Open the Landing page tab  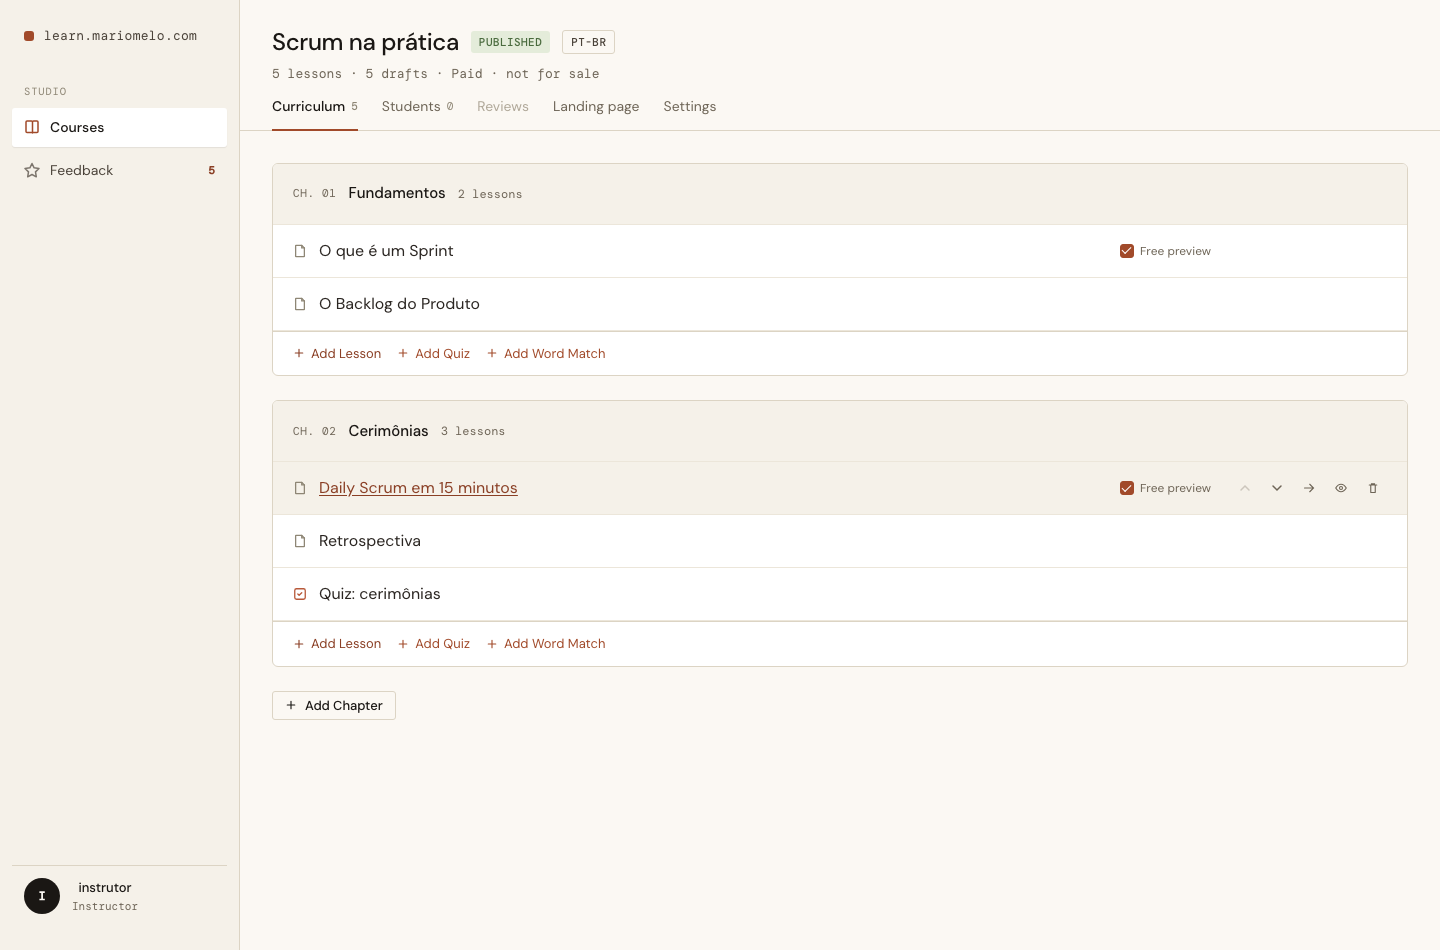point(596,107)
